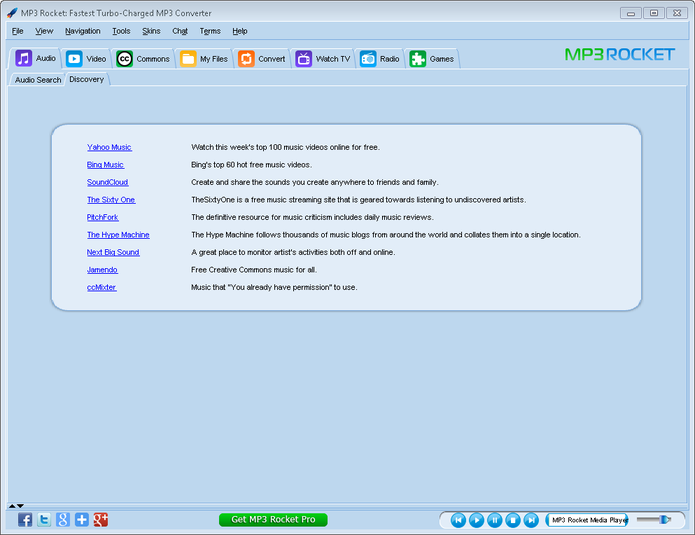Click the blue plus share icon

[82, 519]
